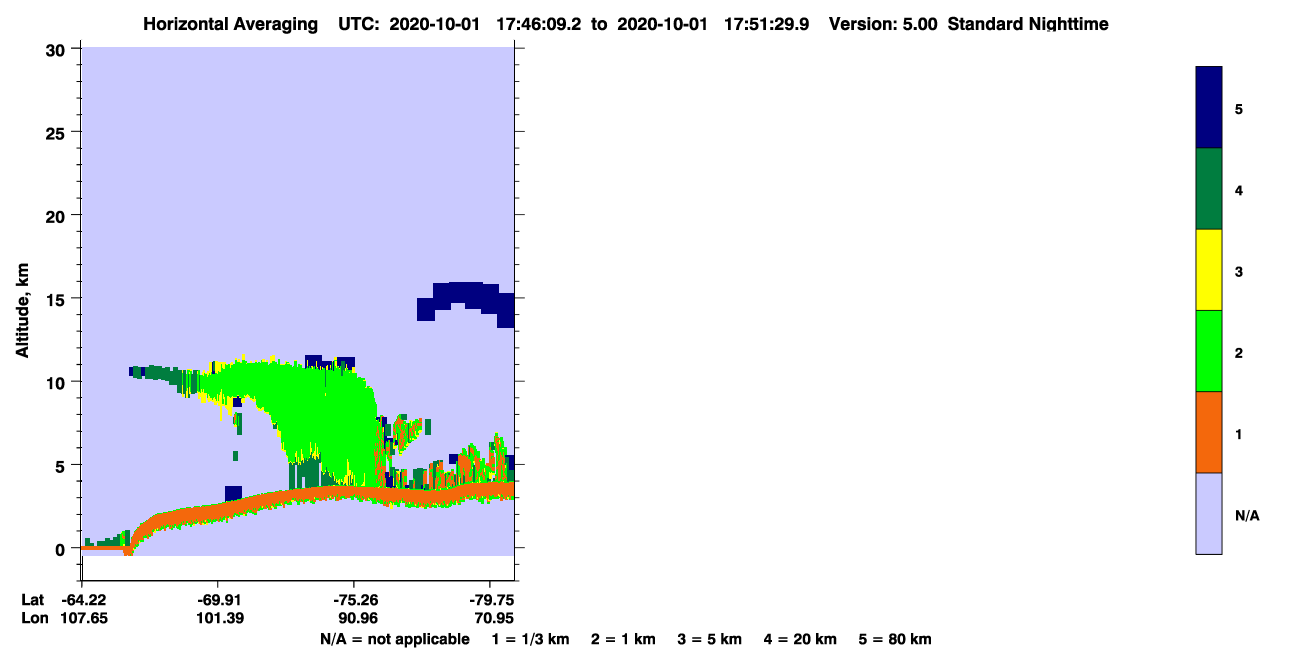The image size is (1300, 667).
Task: Click the latitude value -69.91
Action: pos(218,600)
